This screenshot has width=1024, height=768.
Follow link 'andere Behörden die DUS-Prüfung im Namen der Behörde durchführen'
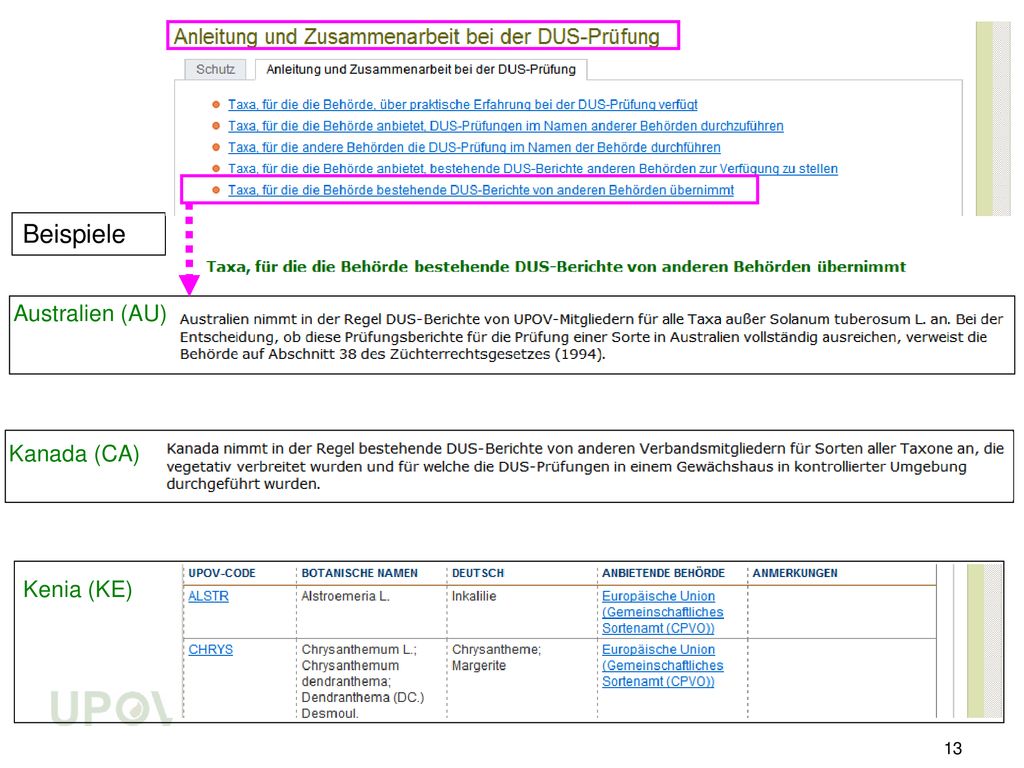474,148
